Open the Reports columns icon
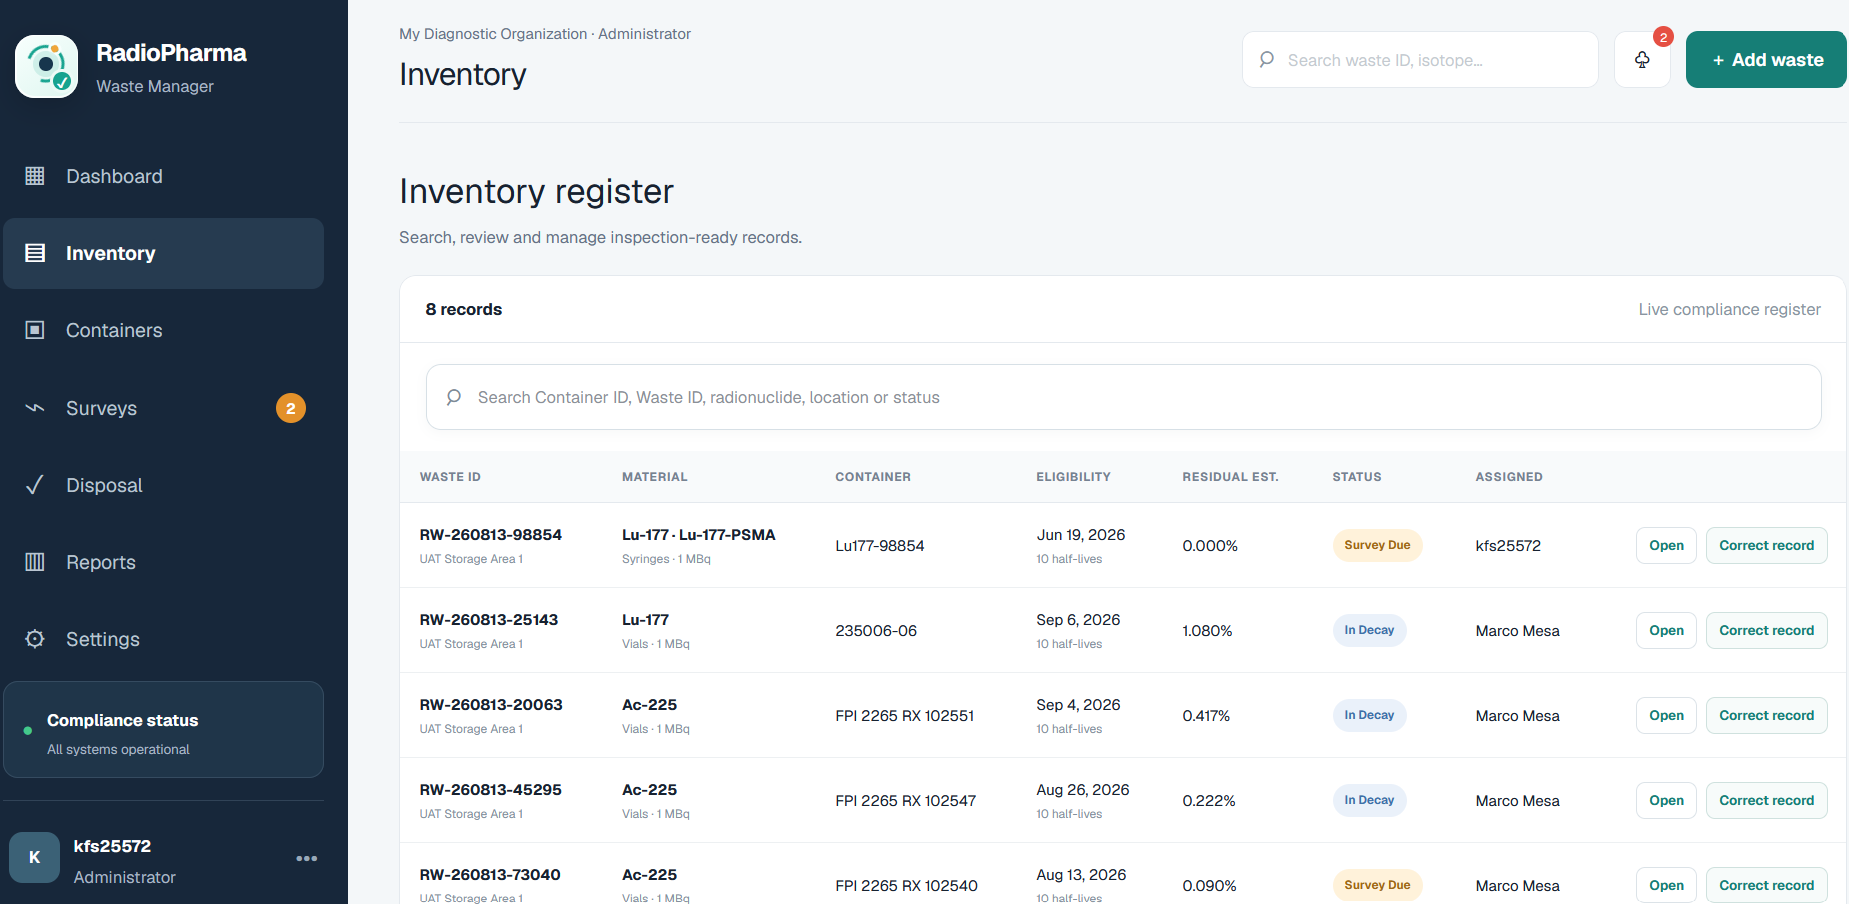Screen dimensions: 1849x904 click(x=35, y=562)
